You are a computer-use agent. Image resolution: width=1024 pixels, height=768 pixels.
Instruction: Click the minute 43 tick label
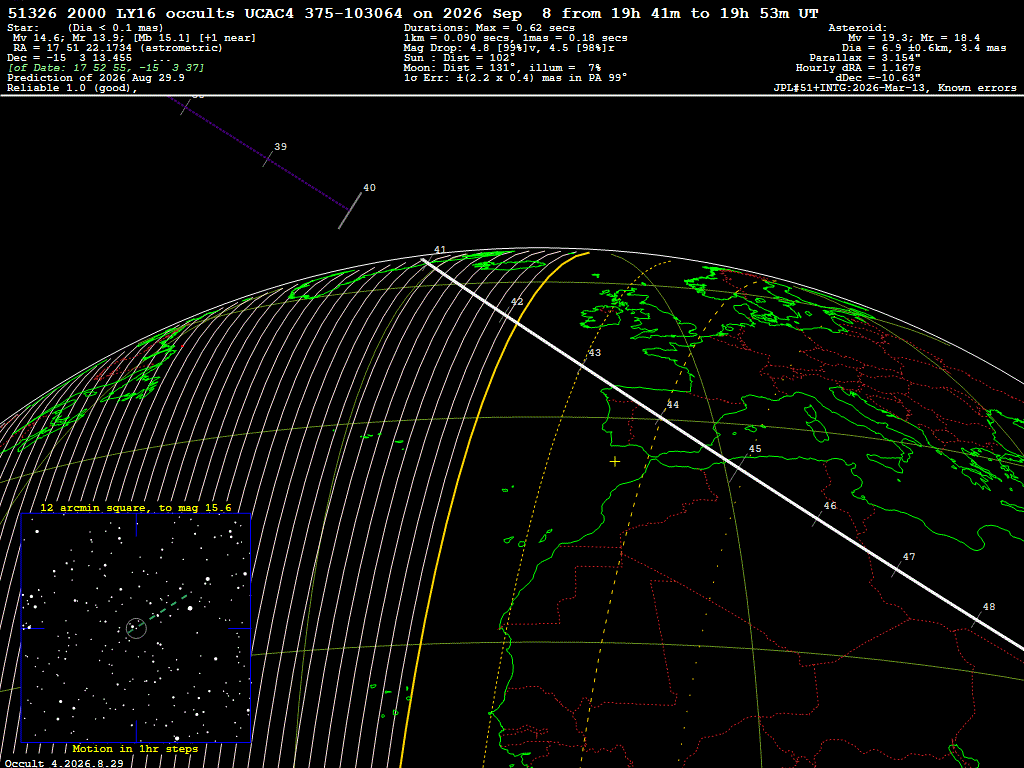[x=594, y=353]
